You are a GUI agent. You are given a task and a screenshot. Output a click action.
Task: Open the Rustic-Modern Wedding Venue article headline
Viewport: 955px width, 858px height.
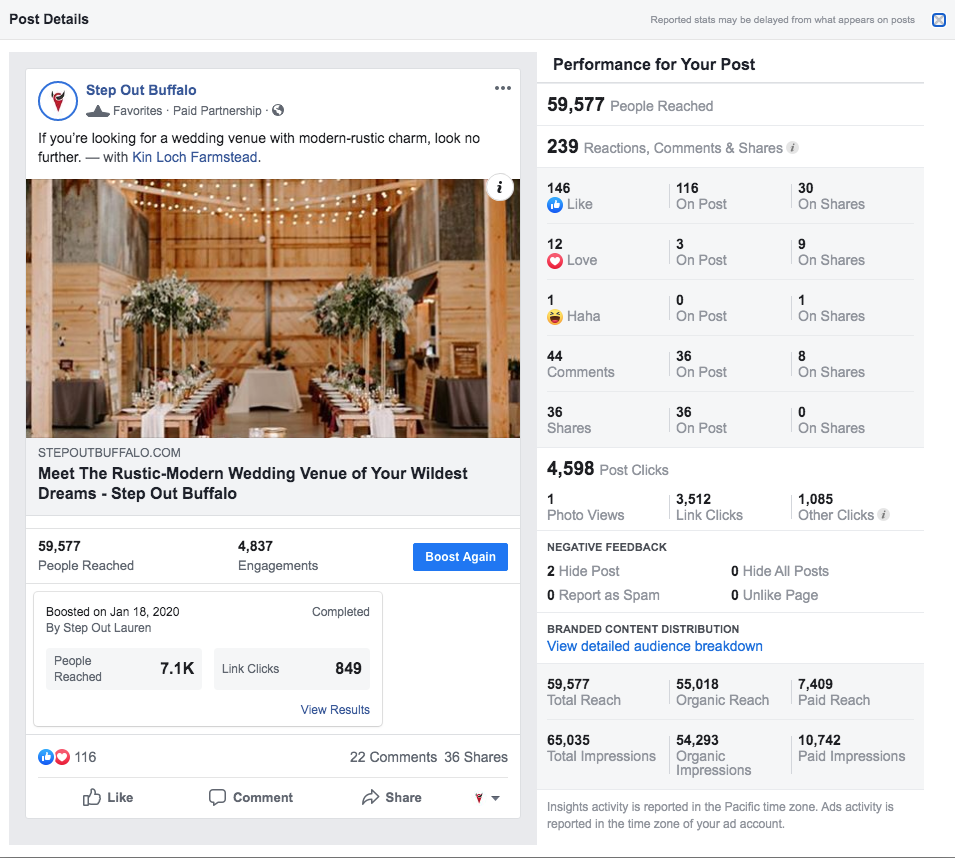tap(253, 483)
